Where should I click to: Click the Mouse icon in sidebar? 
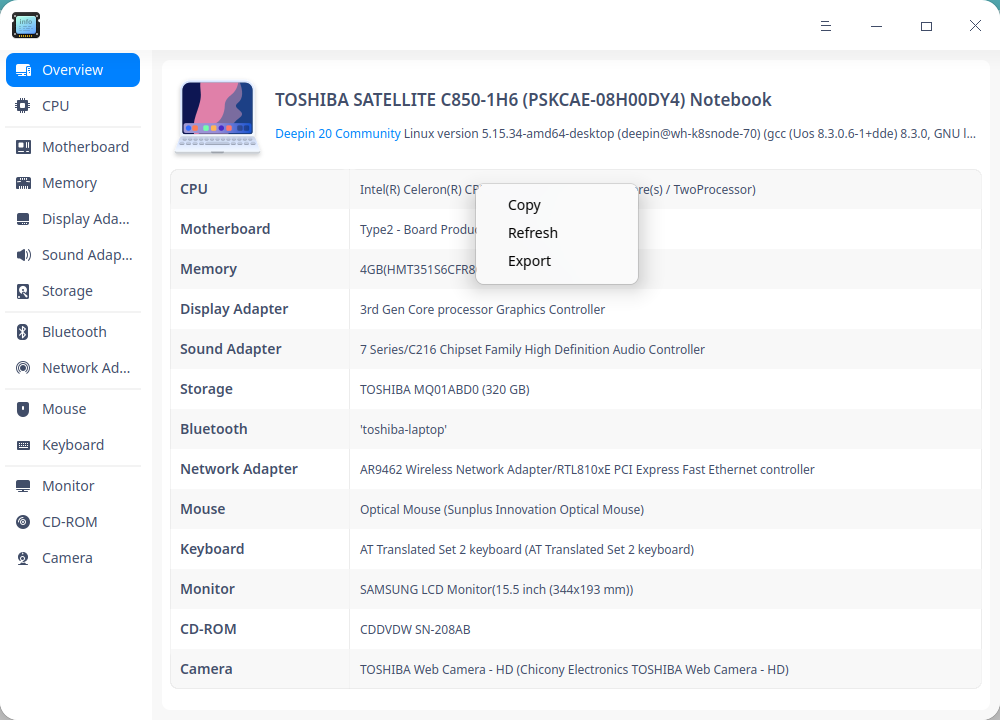pos(23,409)
